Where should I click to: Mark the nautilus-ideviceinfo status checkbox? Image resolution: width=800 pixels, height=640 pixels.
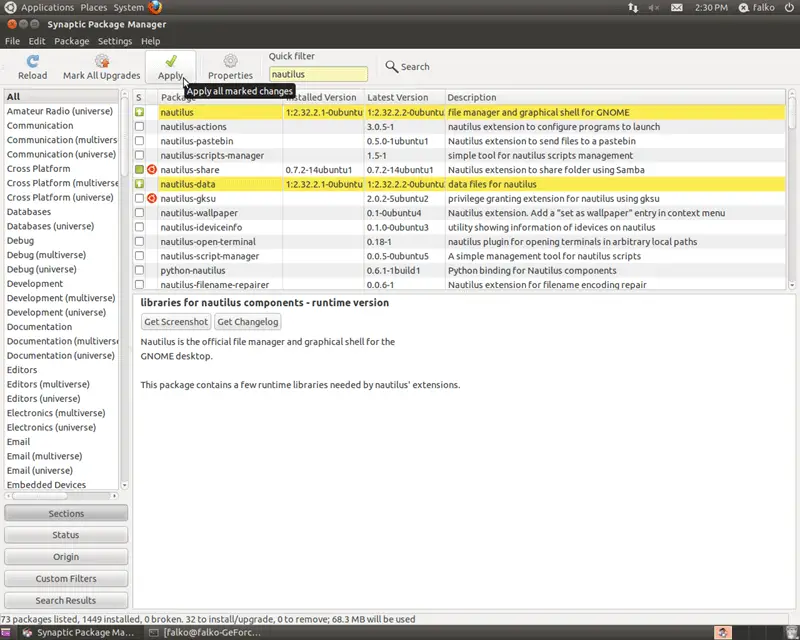click(x=139, y=227)
